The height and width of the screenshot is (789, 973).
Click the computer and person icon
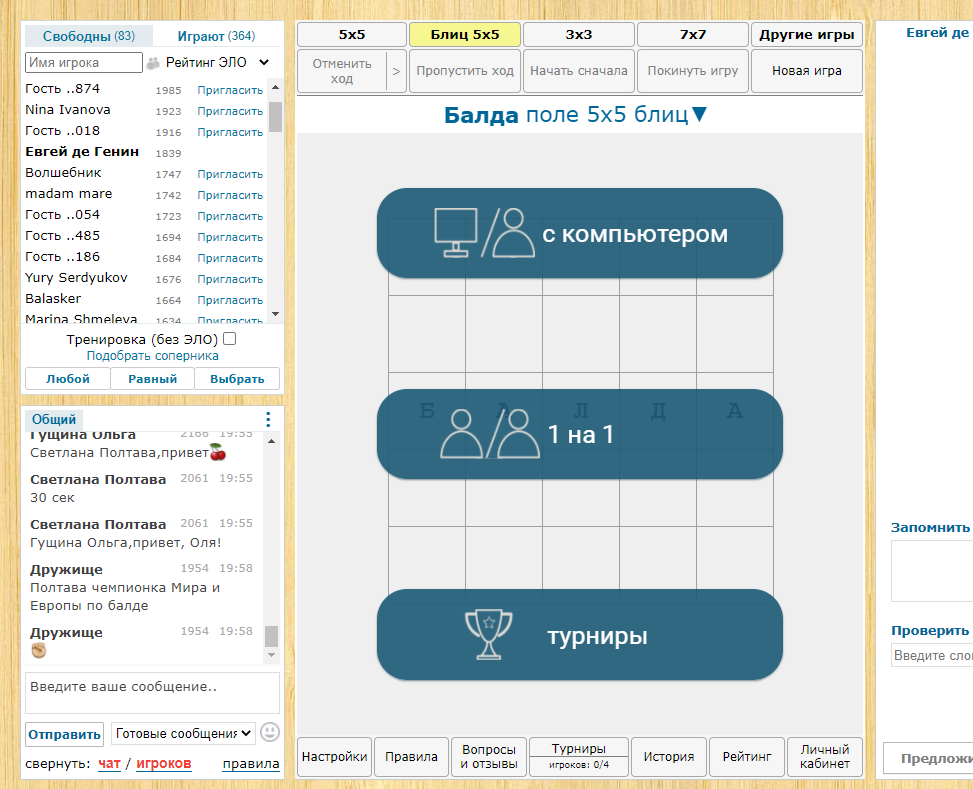pyautogui.click(x=484, y=233)
